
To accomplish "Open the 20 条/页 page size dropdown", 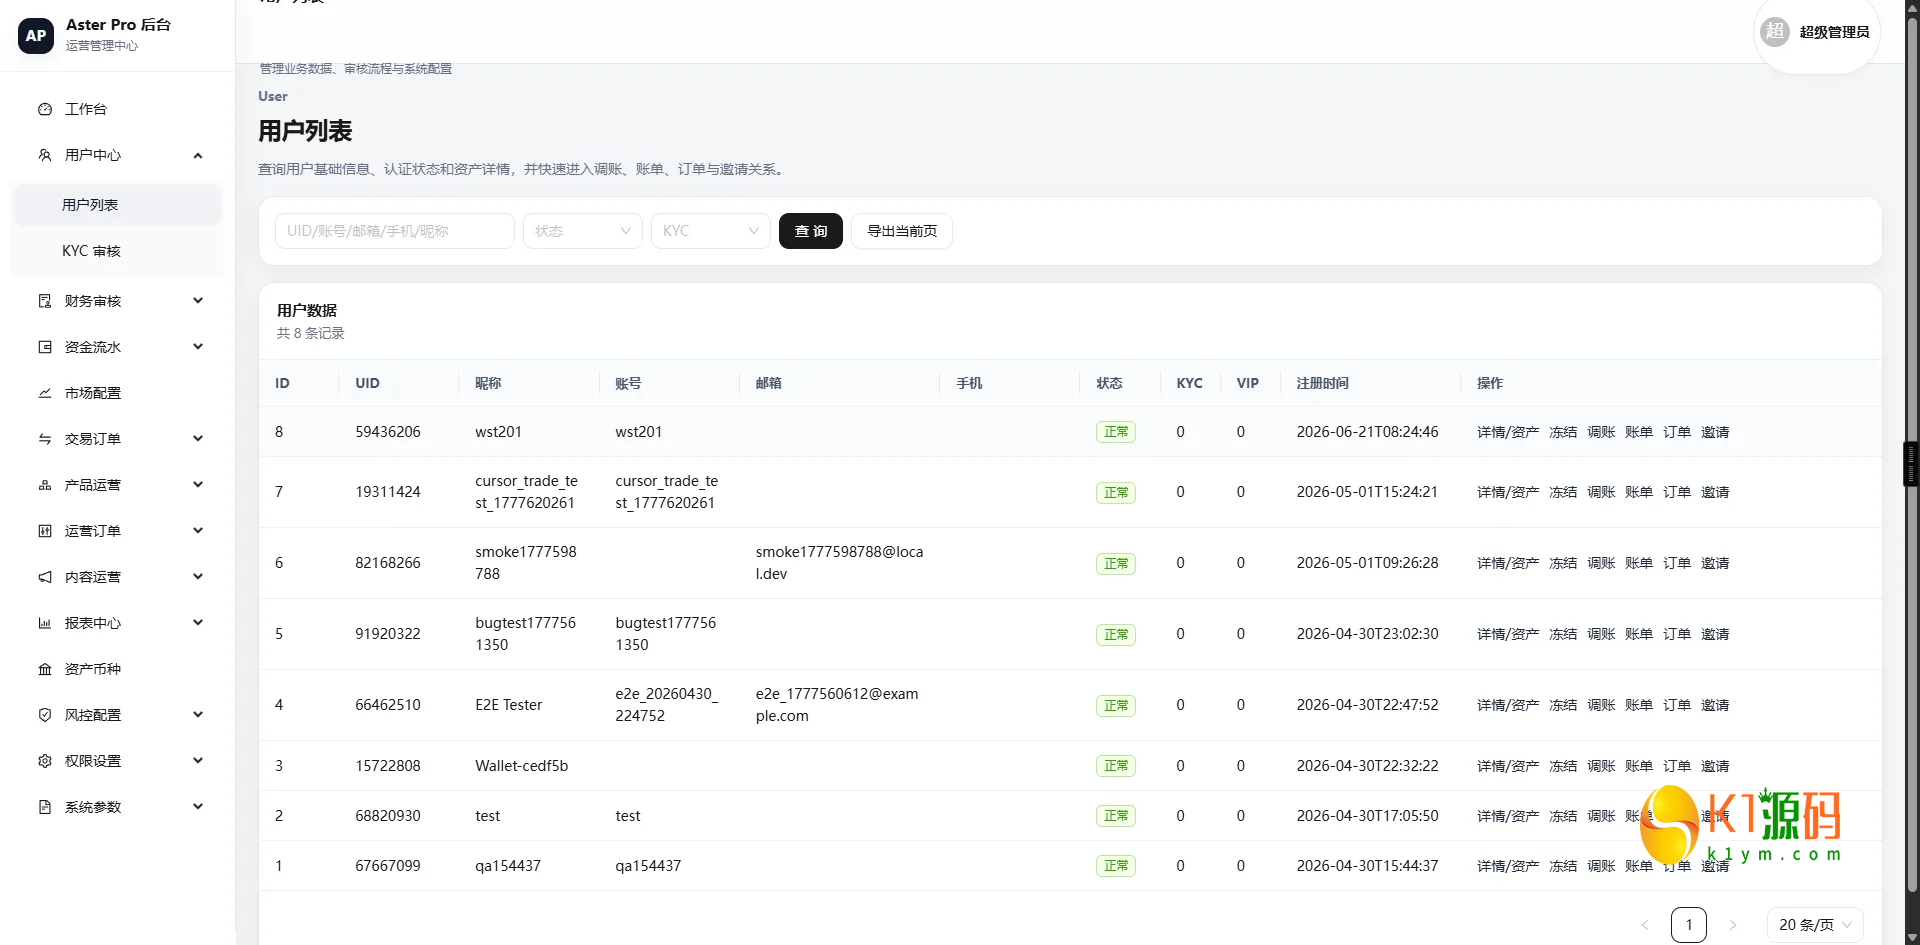I will 1815,925.
